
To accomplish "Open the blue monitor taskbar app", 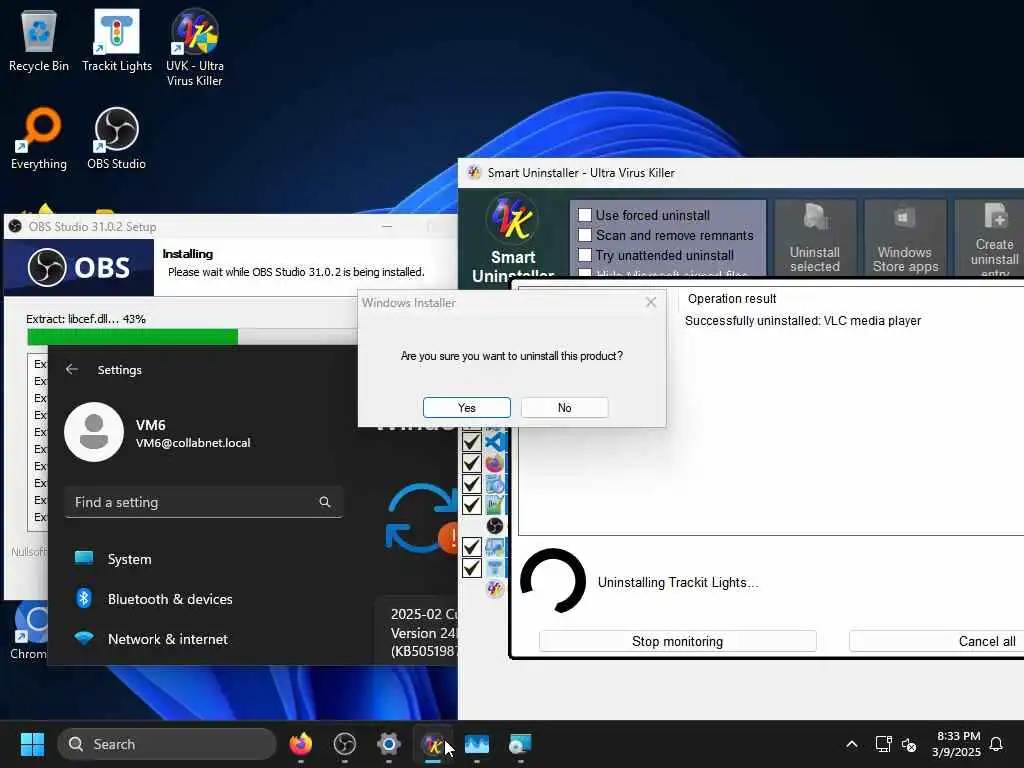I will pyautogui.click(x=476, y=744).
